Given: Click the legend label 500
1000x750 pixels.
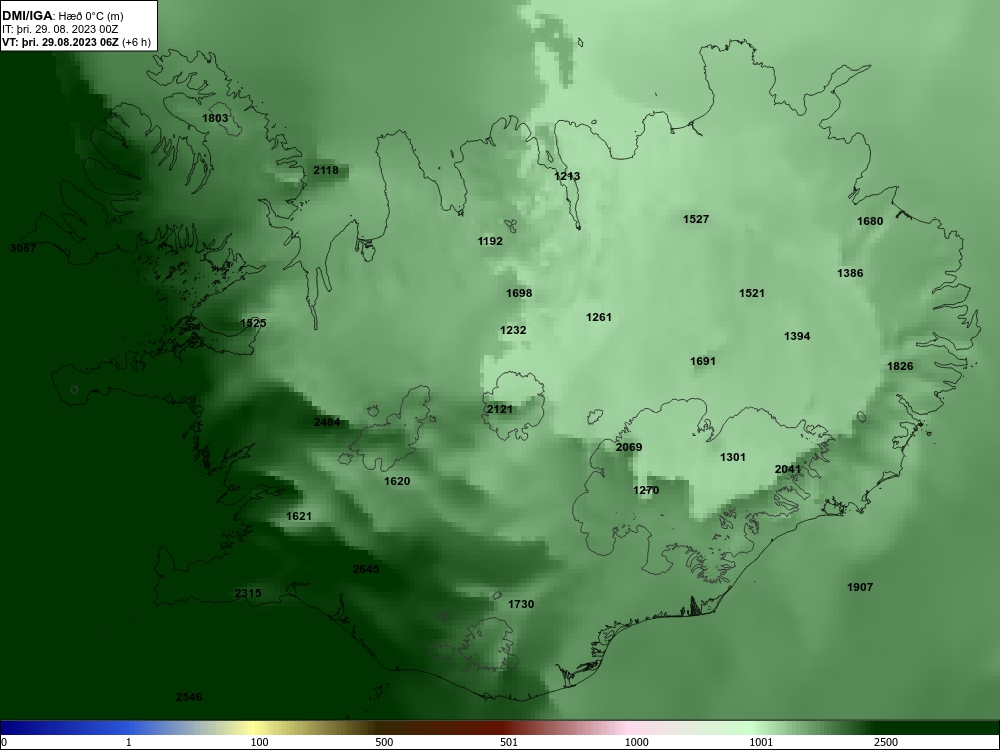Looking at the screenshot, I should 384,742.
